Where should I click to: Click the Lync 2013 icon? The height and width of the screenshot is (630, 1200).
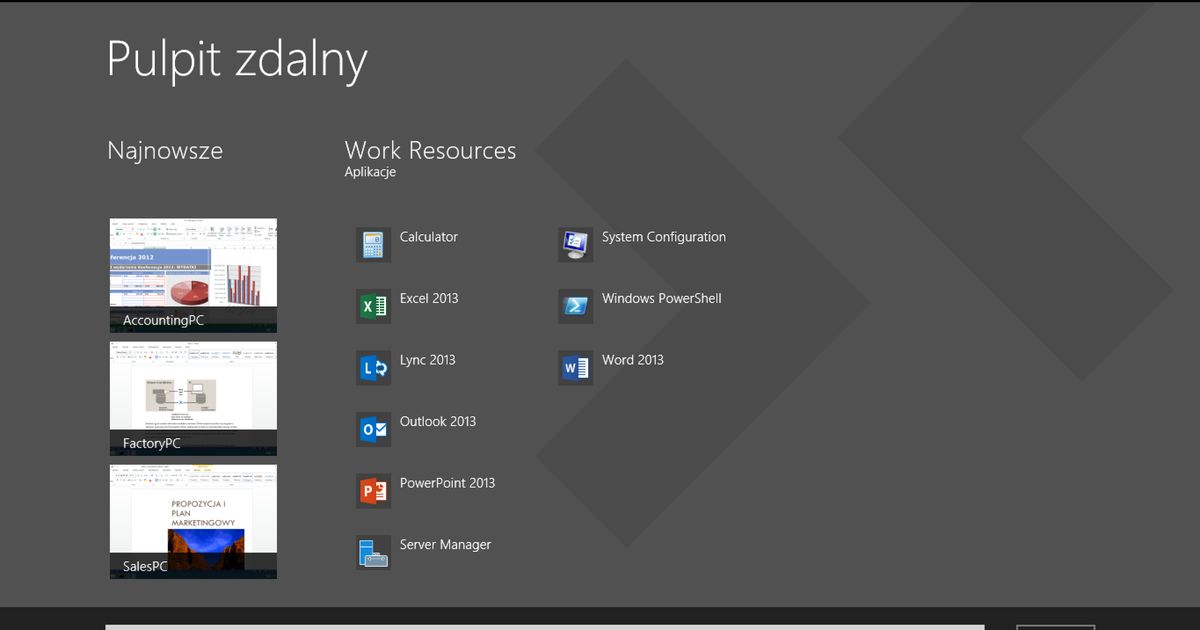tap(373, 368)
